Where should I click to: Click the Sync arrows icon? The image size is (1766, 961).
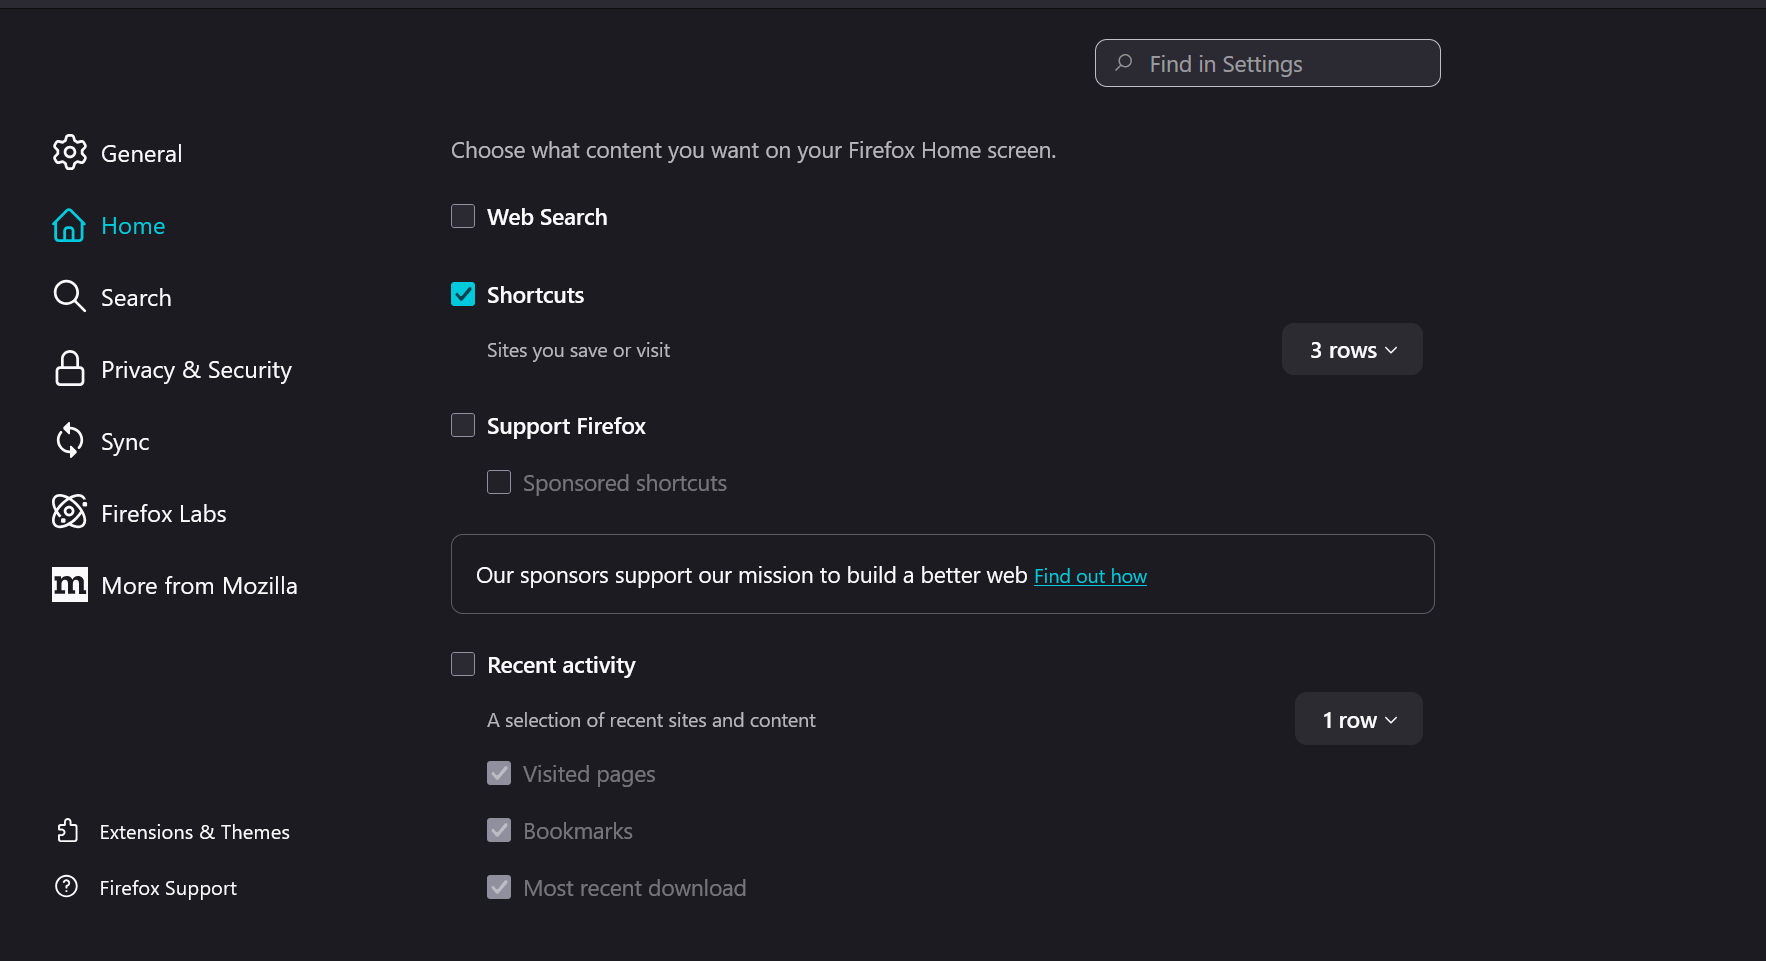[x=69, y=440]
